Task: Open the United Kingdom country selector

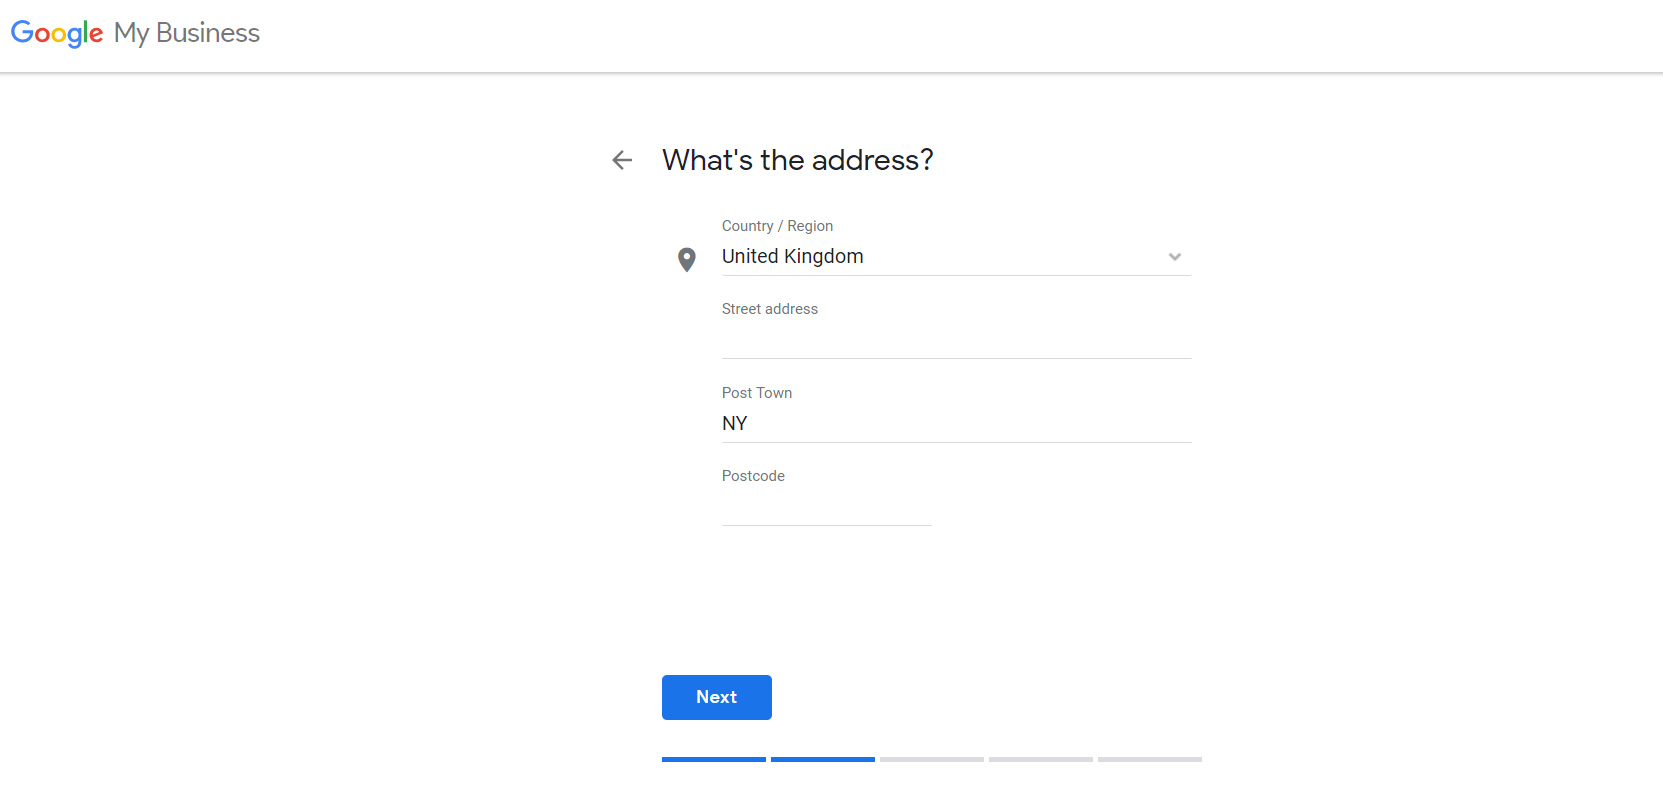Action: point(956,257)
